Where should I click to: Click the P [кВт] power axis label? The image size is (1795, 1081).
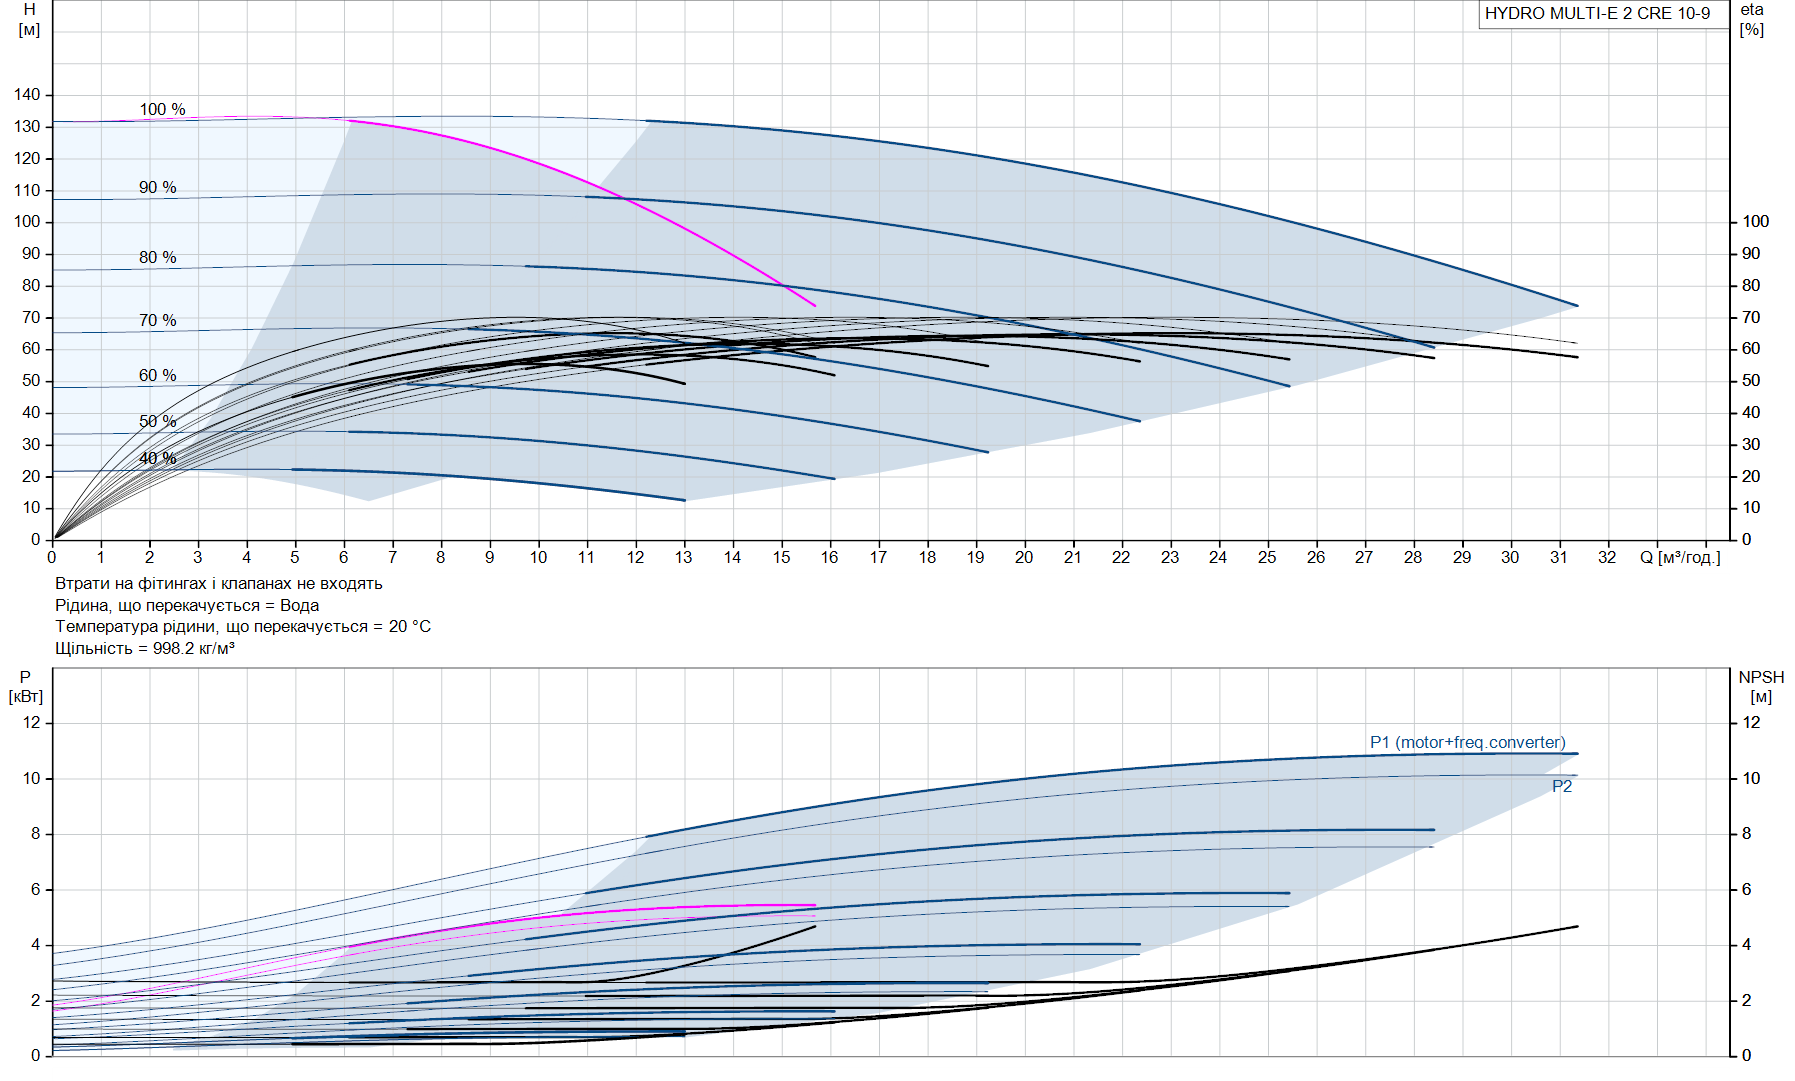click(x=26, y=687)
